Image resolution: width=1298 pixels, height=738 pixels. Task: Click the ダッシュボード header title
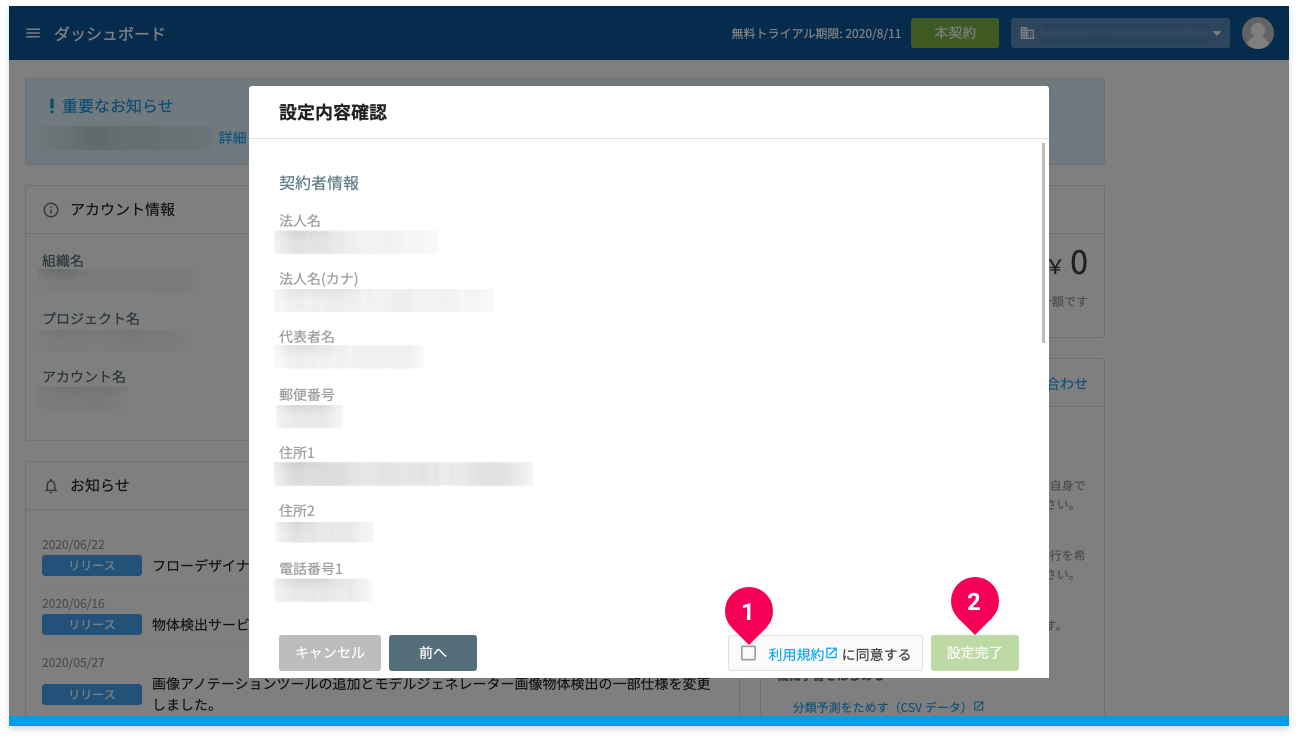(109, 33)
